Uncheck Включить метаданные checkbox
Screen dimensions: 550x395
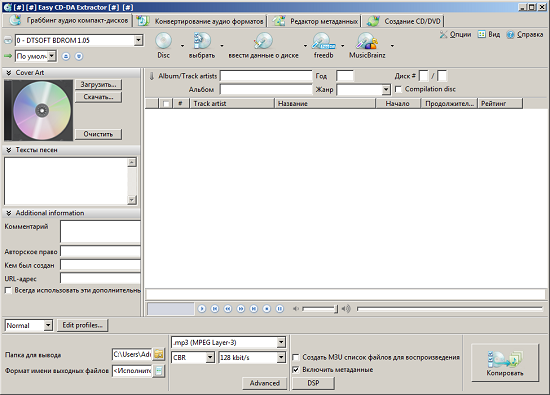[296, 370]
